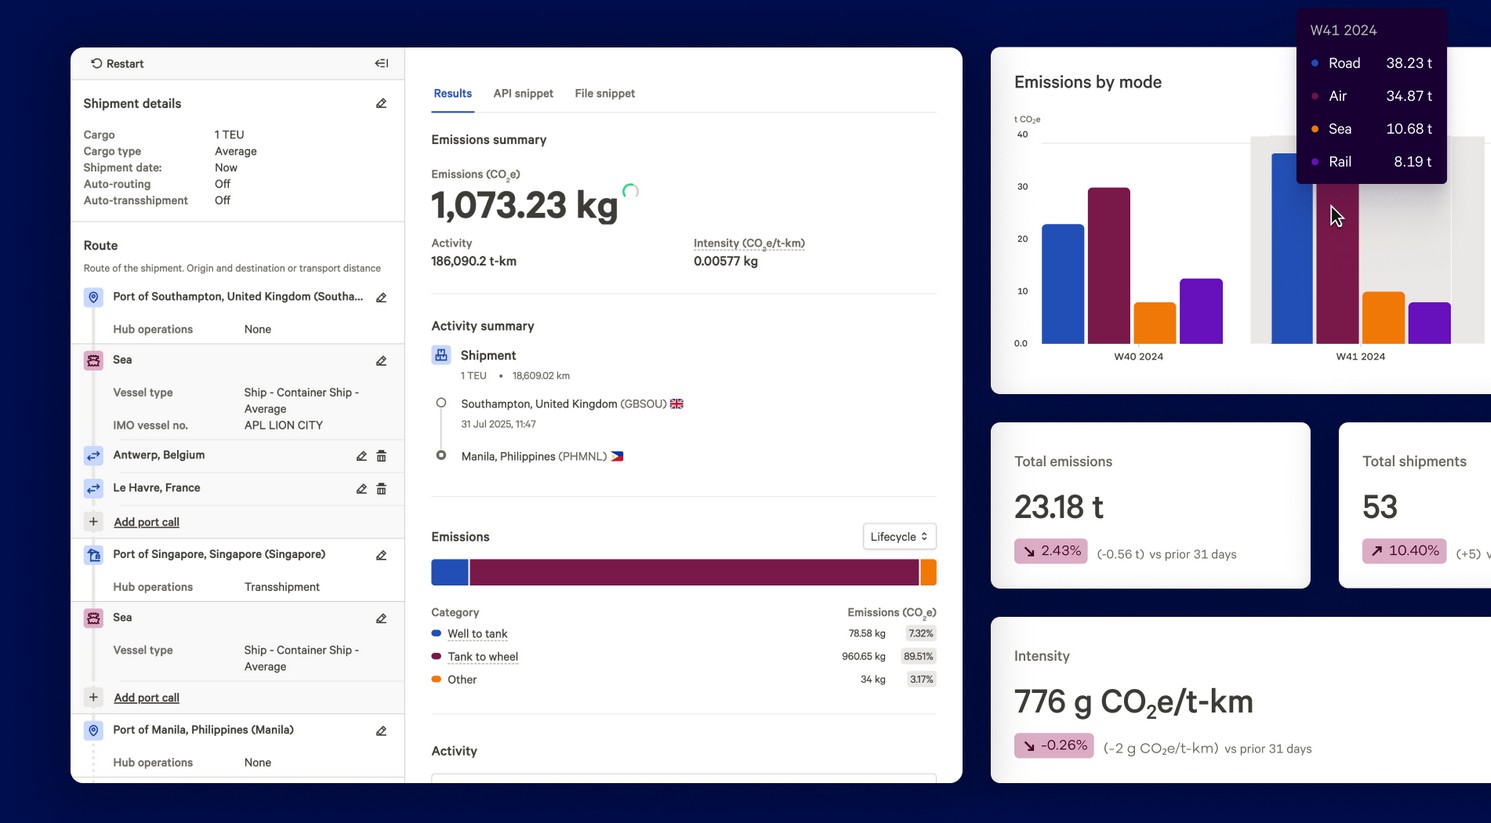1491x823 pixels.
Task: Edit the Port of Singapore hub
Action: coord(381,556)
